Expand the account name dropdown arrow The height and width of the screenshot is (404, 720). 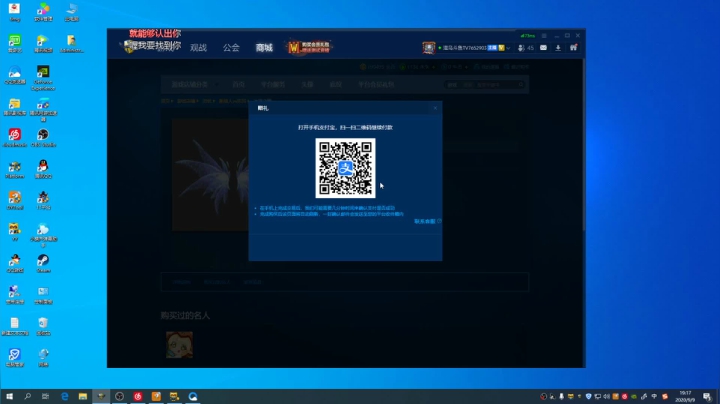click(x=508, y=48)
